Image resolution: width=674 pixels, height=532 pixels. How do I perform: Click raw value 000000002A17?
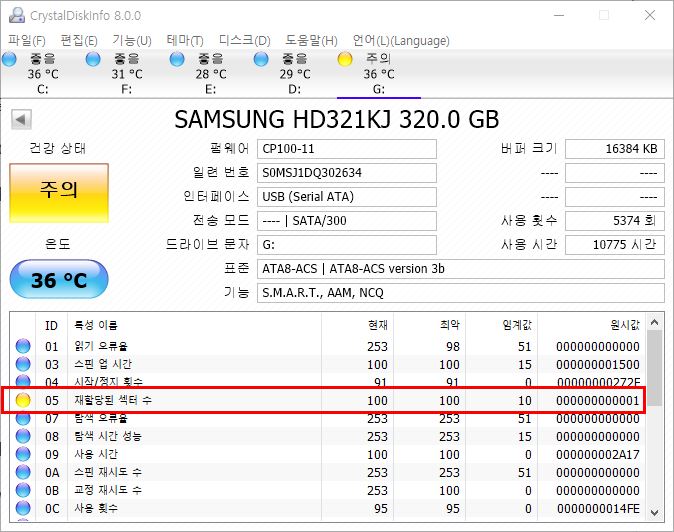[x=597, y=455]
